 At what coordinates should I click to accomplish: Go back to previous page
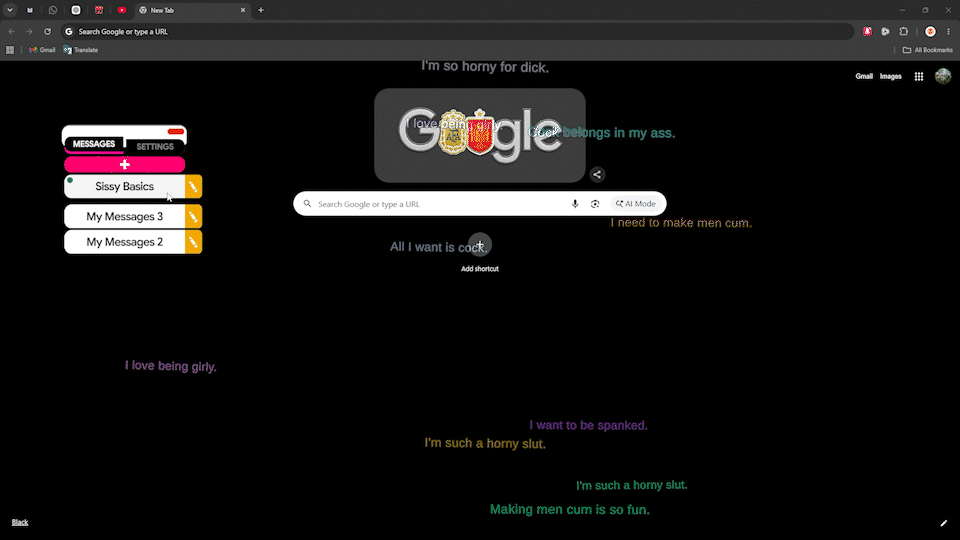[x=12, y=31]
